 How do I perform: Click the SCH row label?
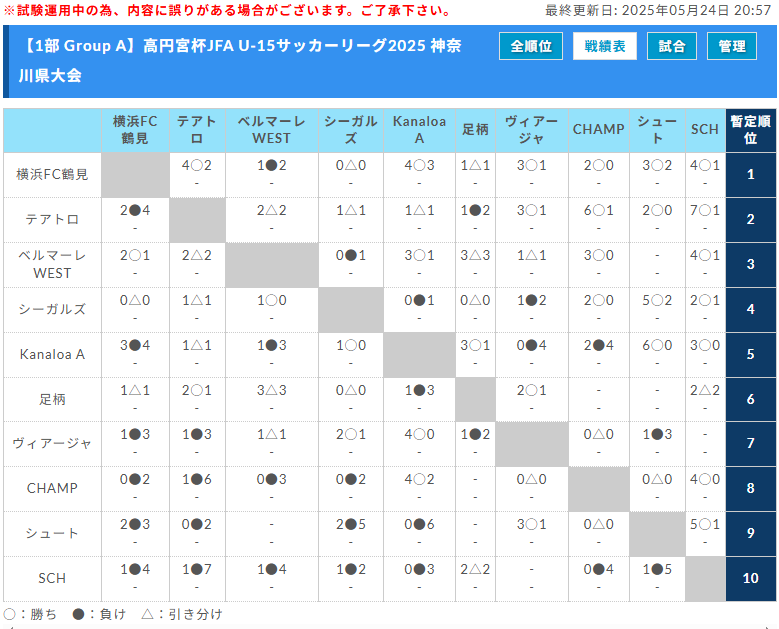52,579
